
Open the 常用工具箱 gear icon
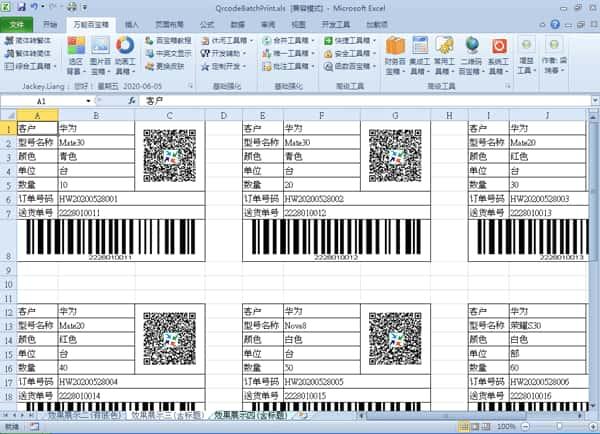tap(444, 46)
